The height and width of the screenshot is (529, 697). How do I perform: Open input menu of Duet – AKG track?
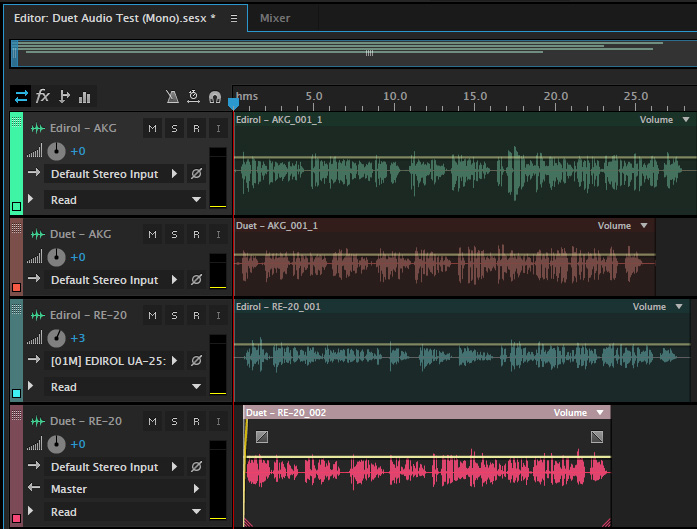click(x=114, y=280)
